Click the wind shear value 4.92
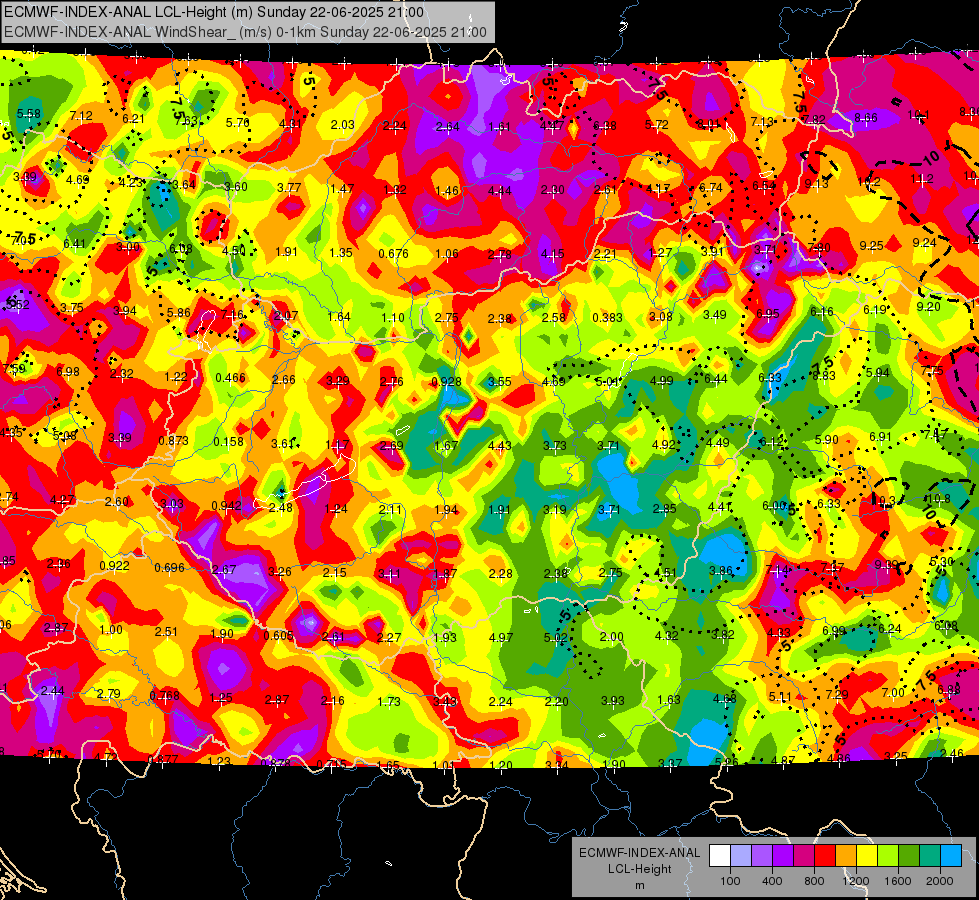979x900 pixels. pyautogui.click(x=664, y=445)
